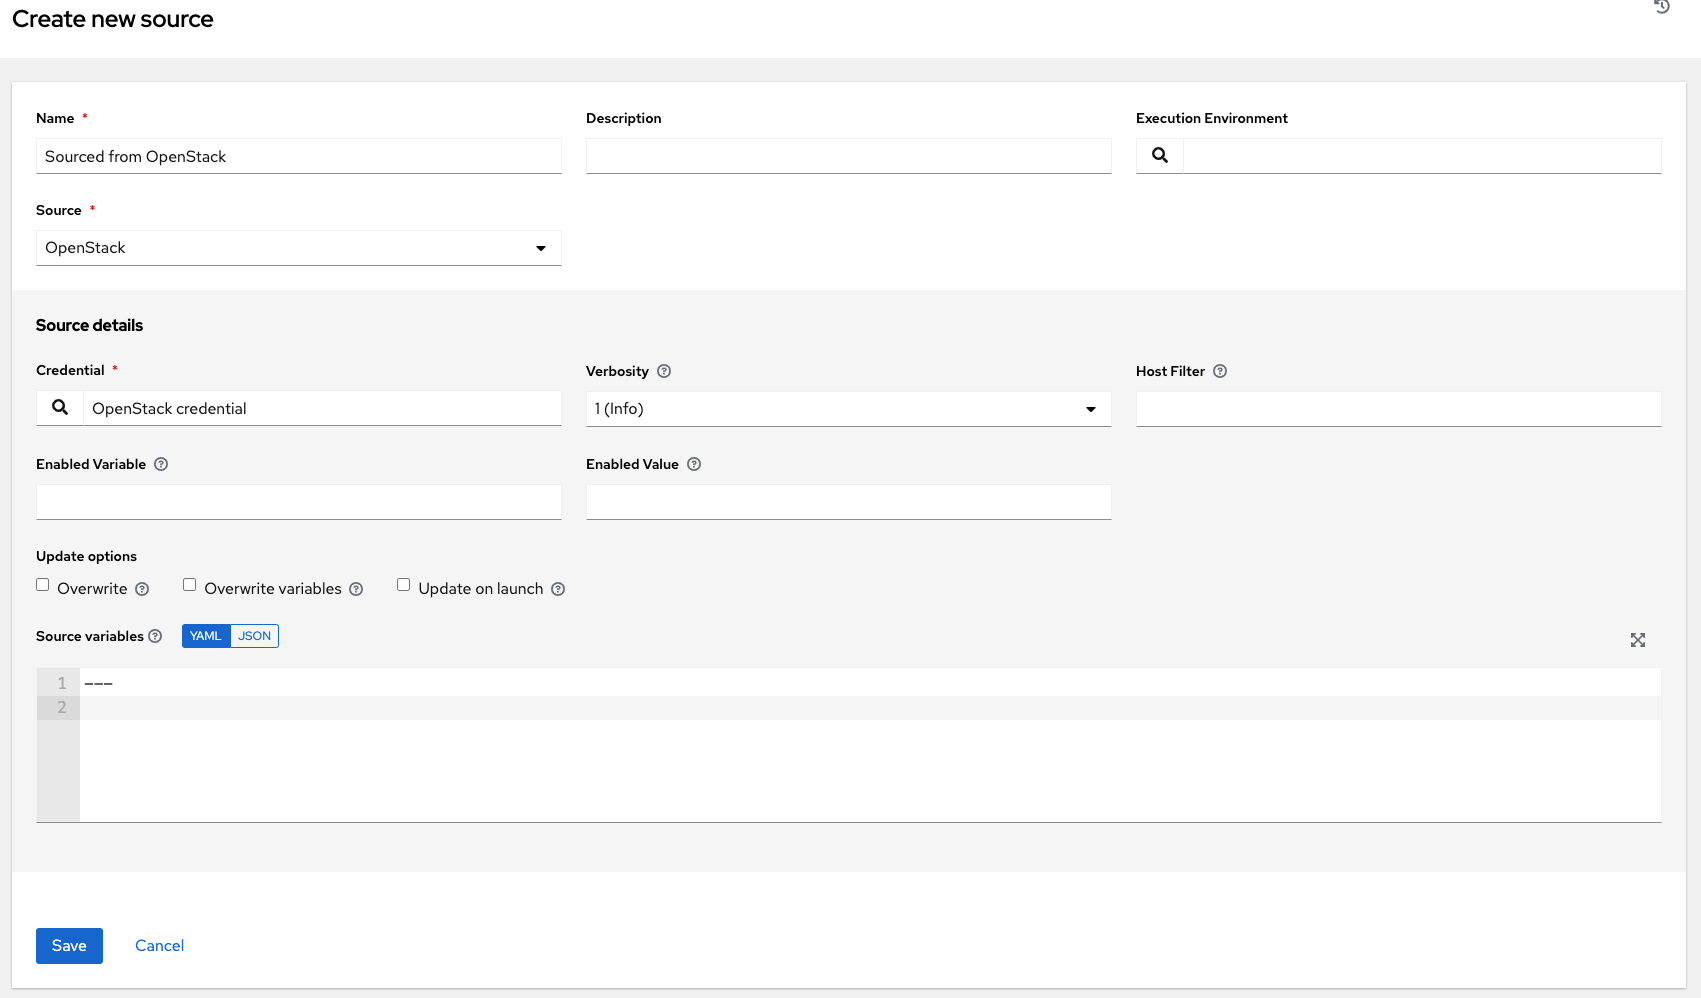Screen dimensions: 1701x998
Task: Show the Enabled Variable help tooltip
Action: tap(162, 464)
